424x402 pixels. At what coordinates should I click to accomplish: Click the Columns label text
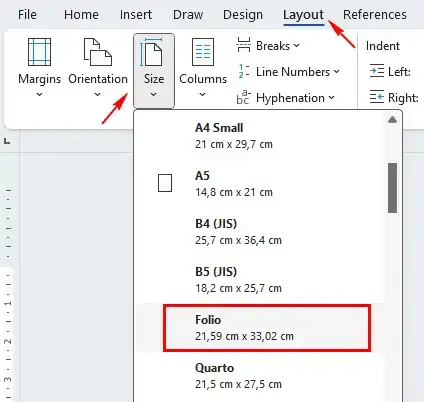pyautogui.click(x=203, y=79)
